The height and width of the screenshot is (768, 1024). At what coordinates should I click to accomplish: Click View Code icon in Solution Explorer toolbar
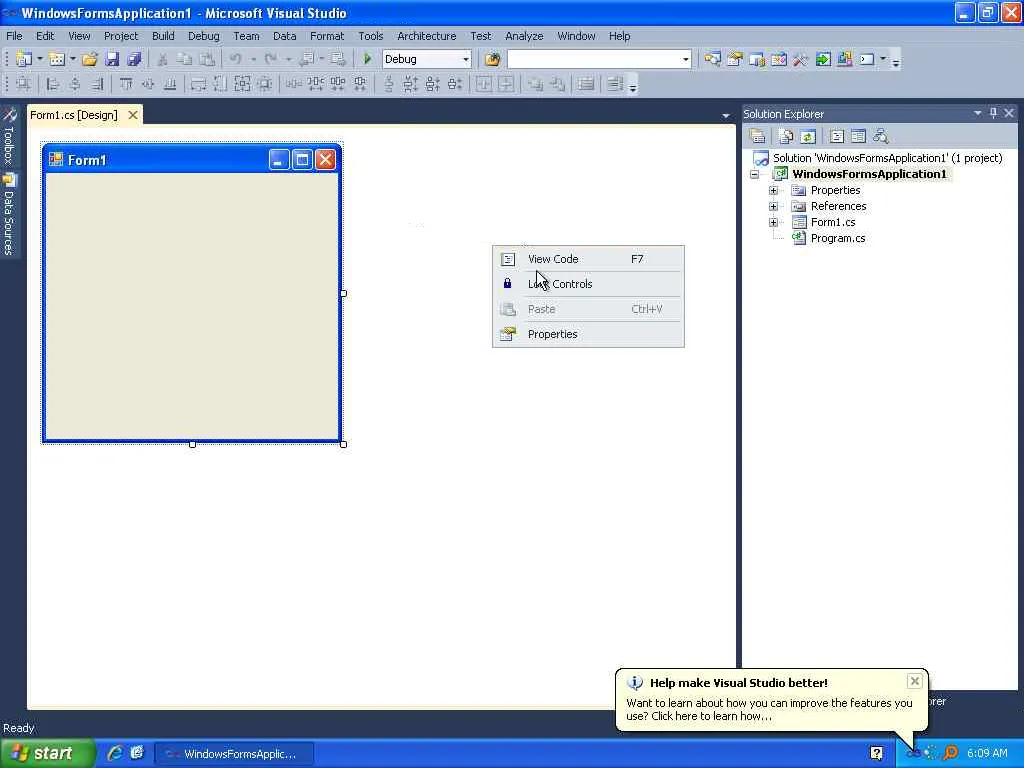pyautogui.click(x=837, y=136)
